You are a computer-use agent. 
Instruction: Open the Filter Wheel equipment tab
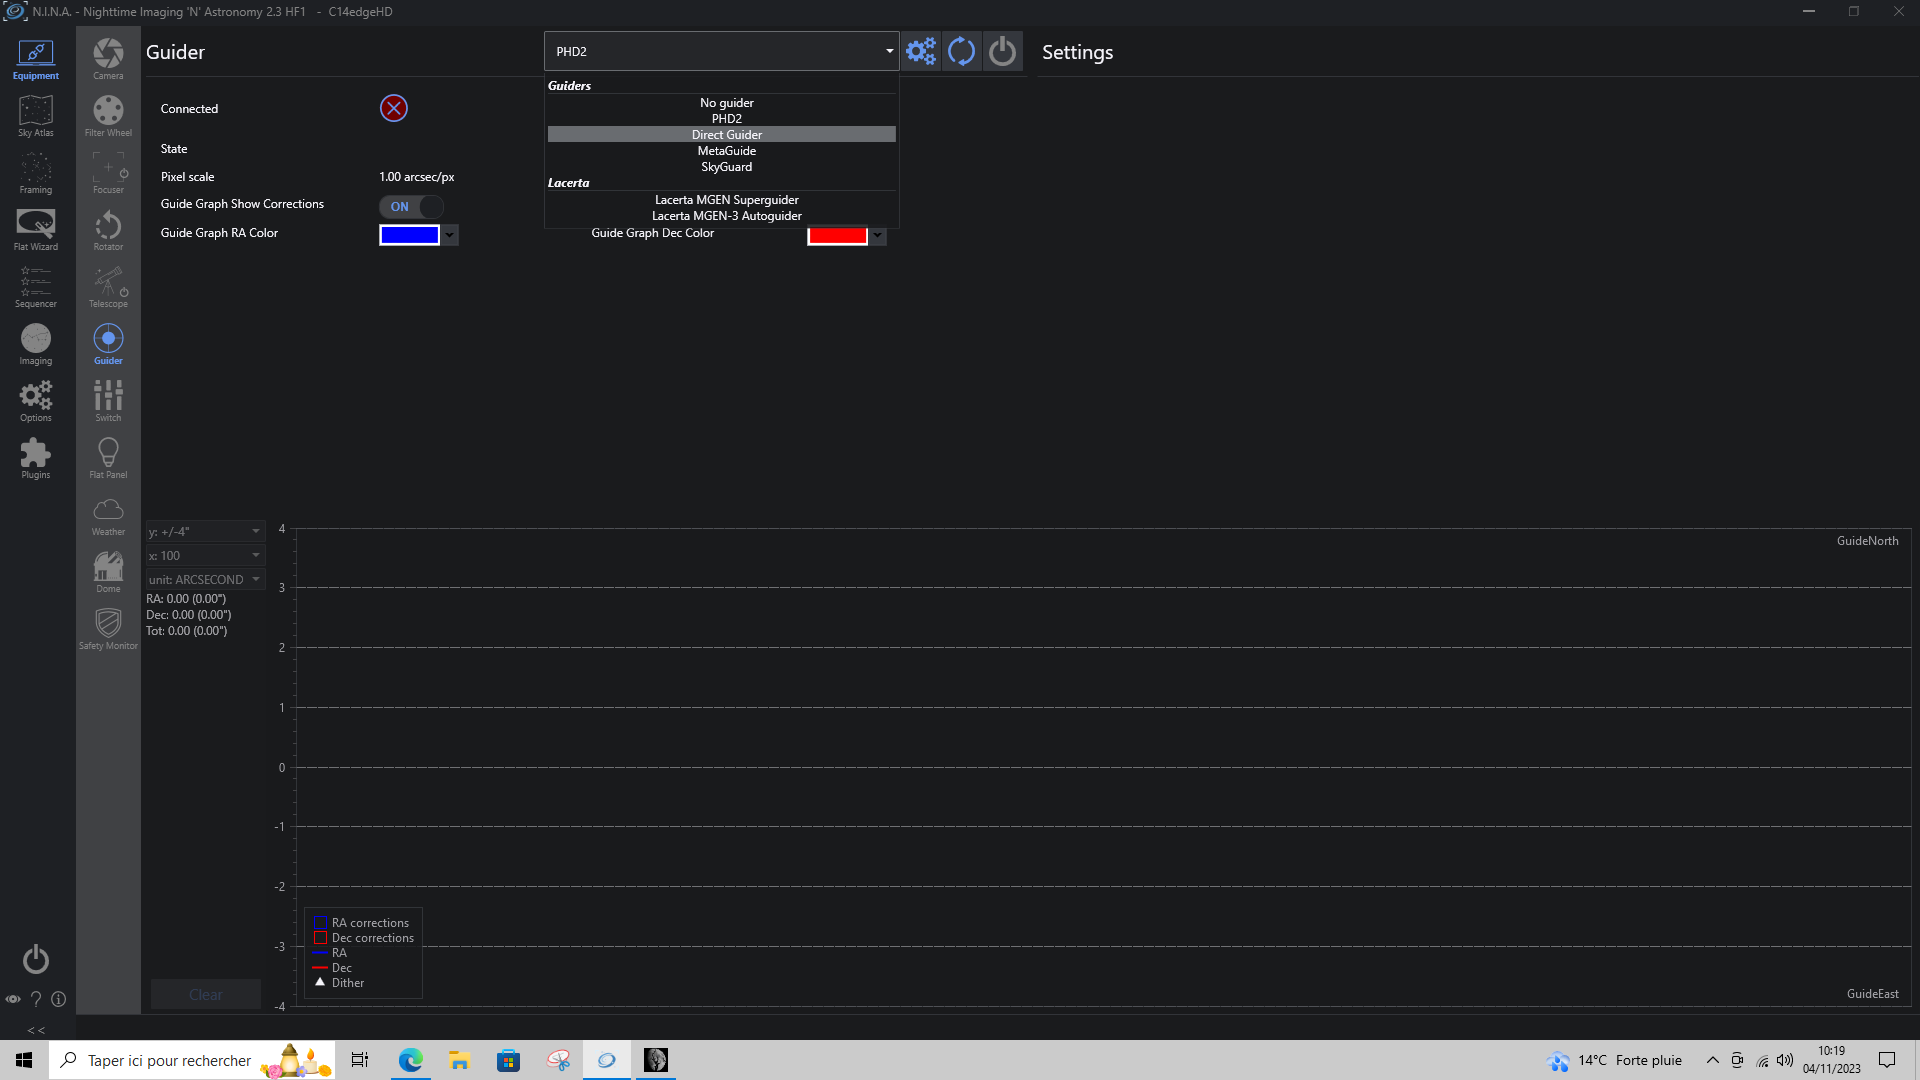click(108, 116)
